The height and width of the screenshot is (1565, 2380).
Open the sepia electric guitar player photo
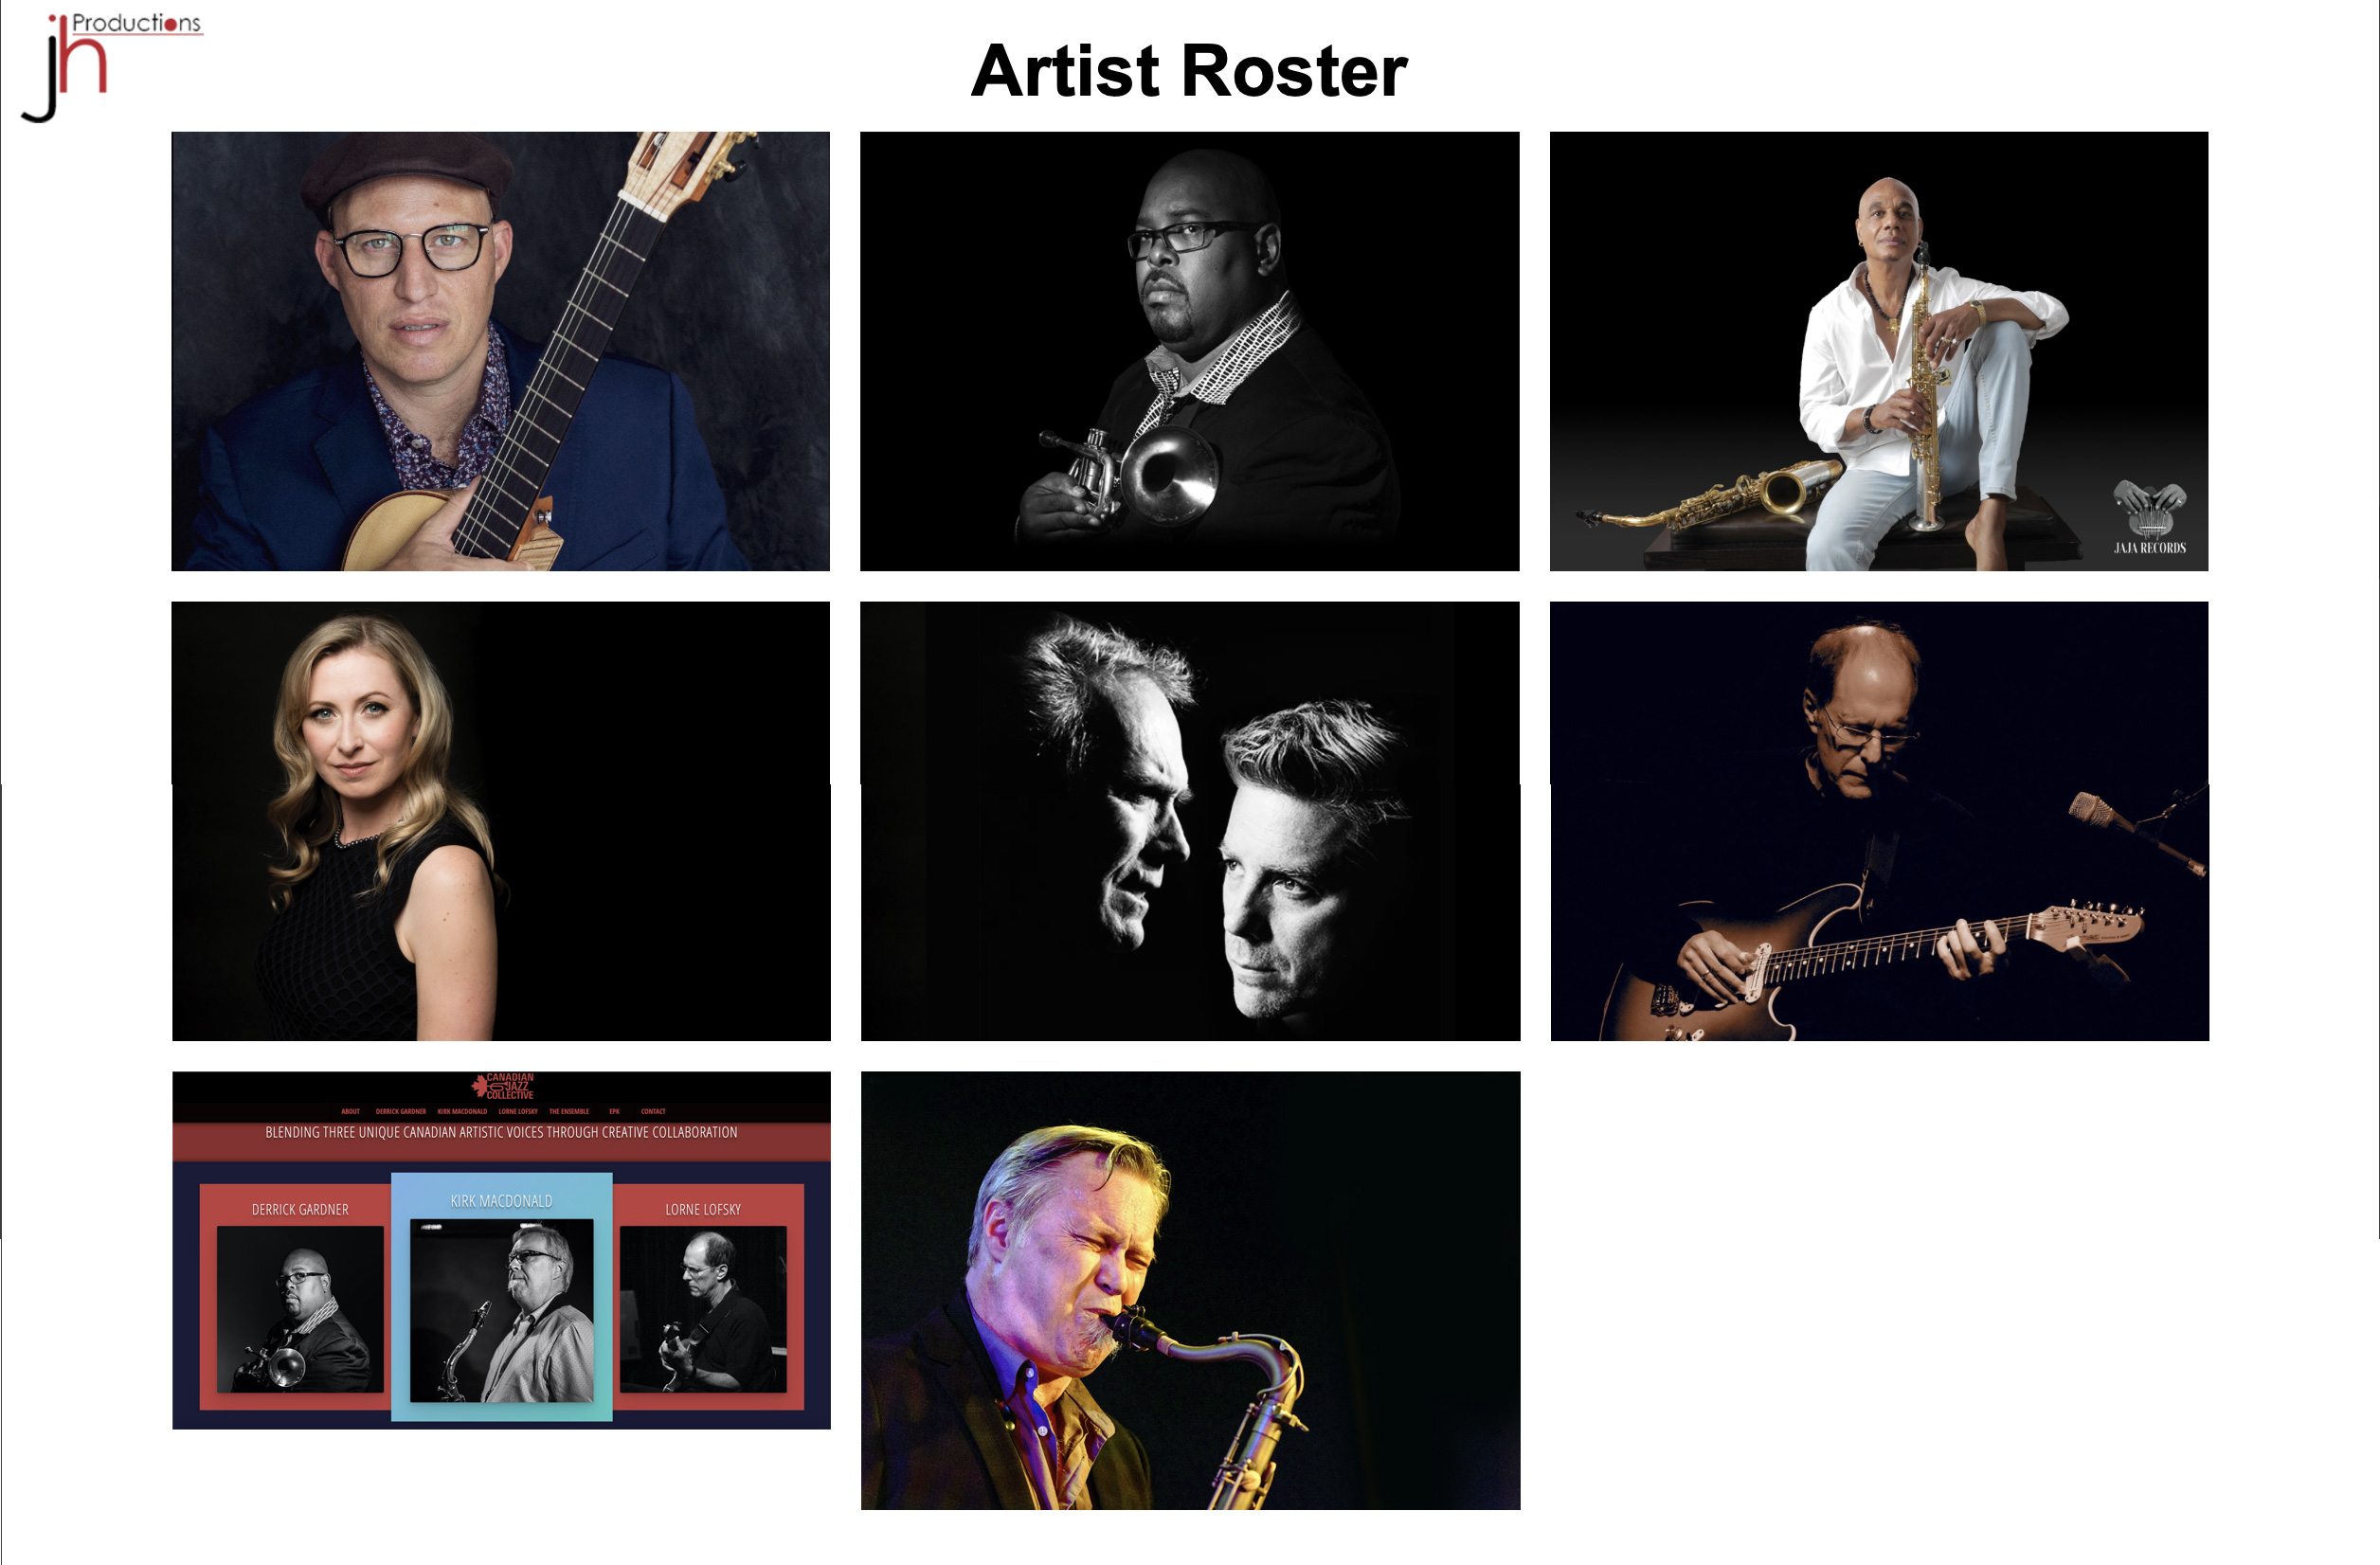pos(1879,821)
